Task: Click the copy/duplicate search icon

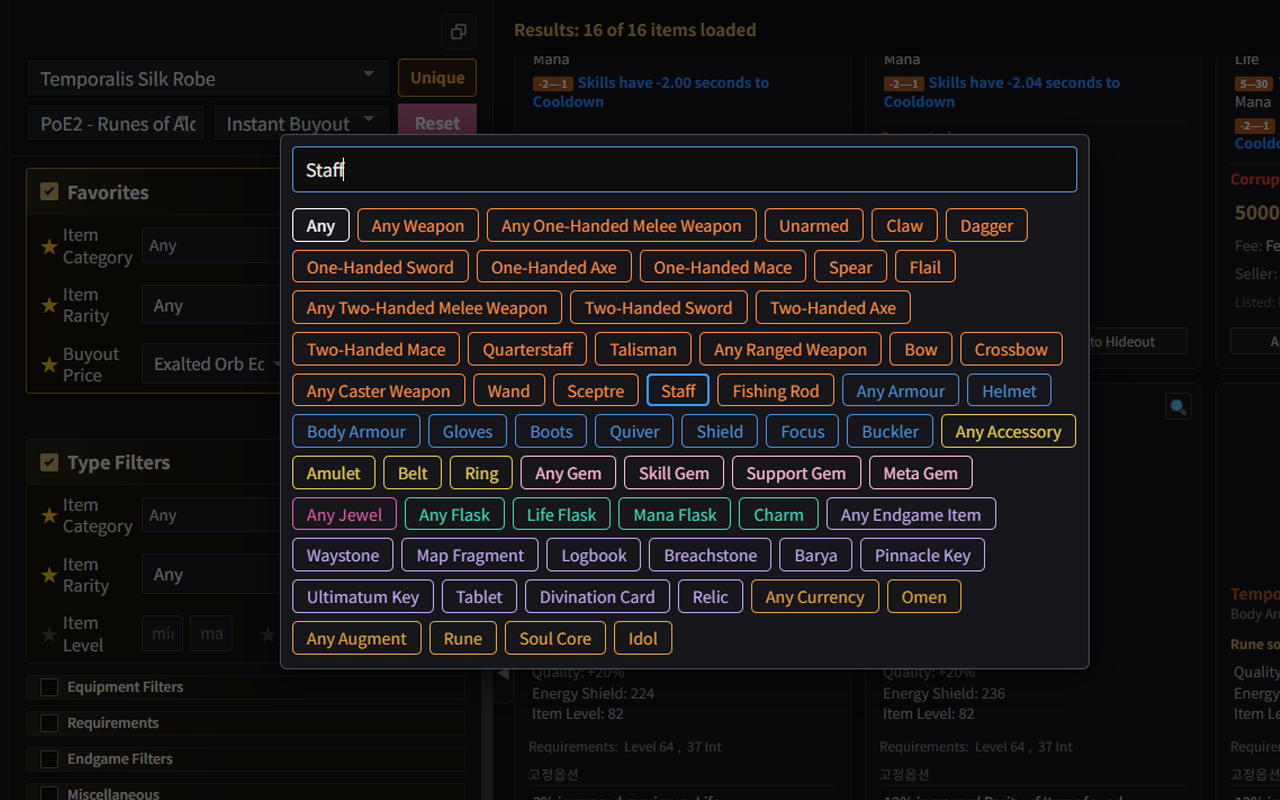Action: tap(459, 31)
